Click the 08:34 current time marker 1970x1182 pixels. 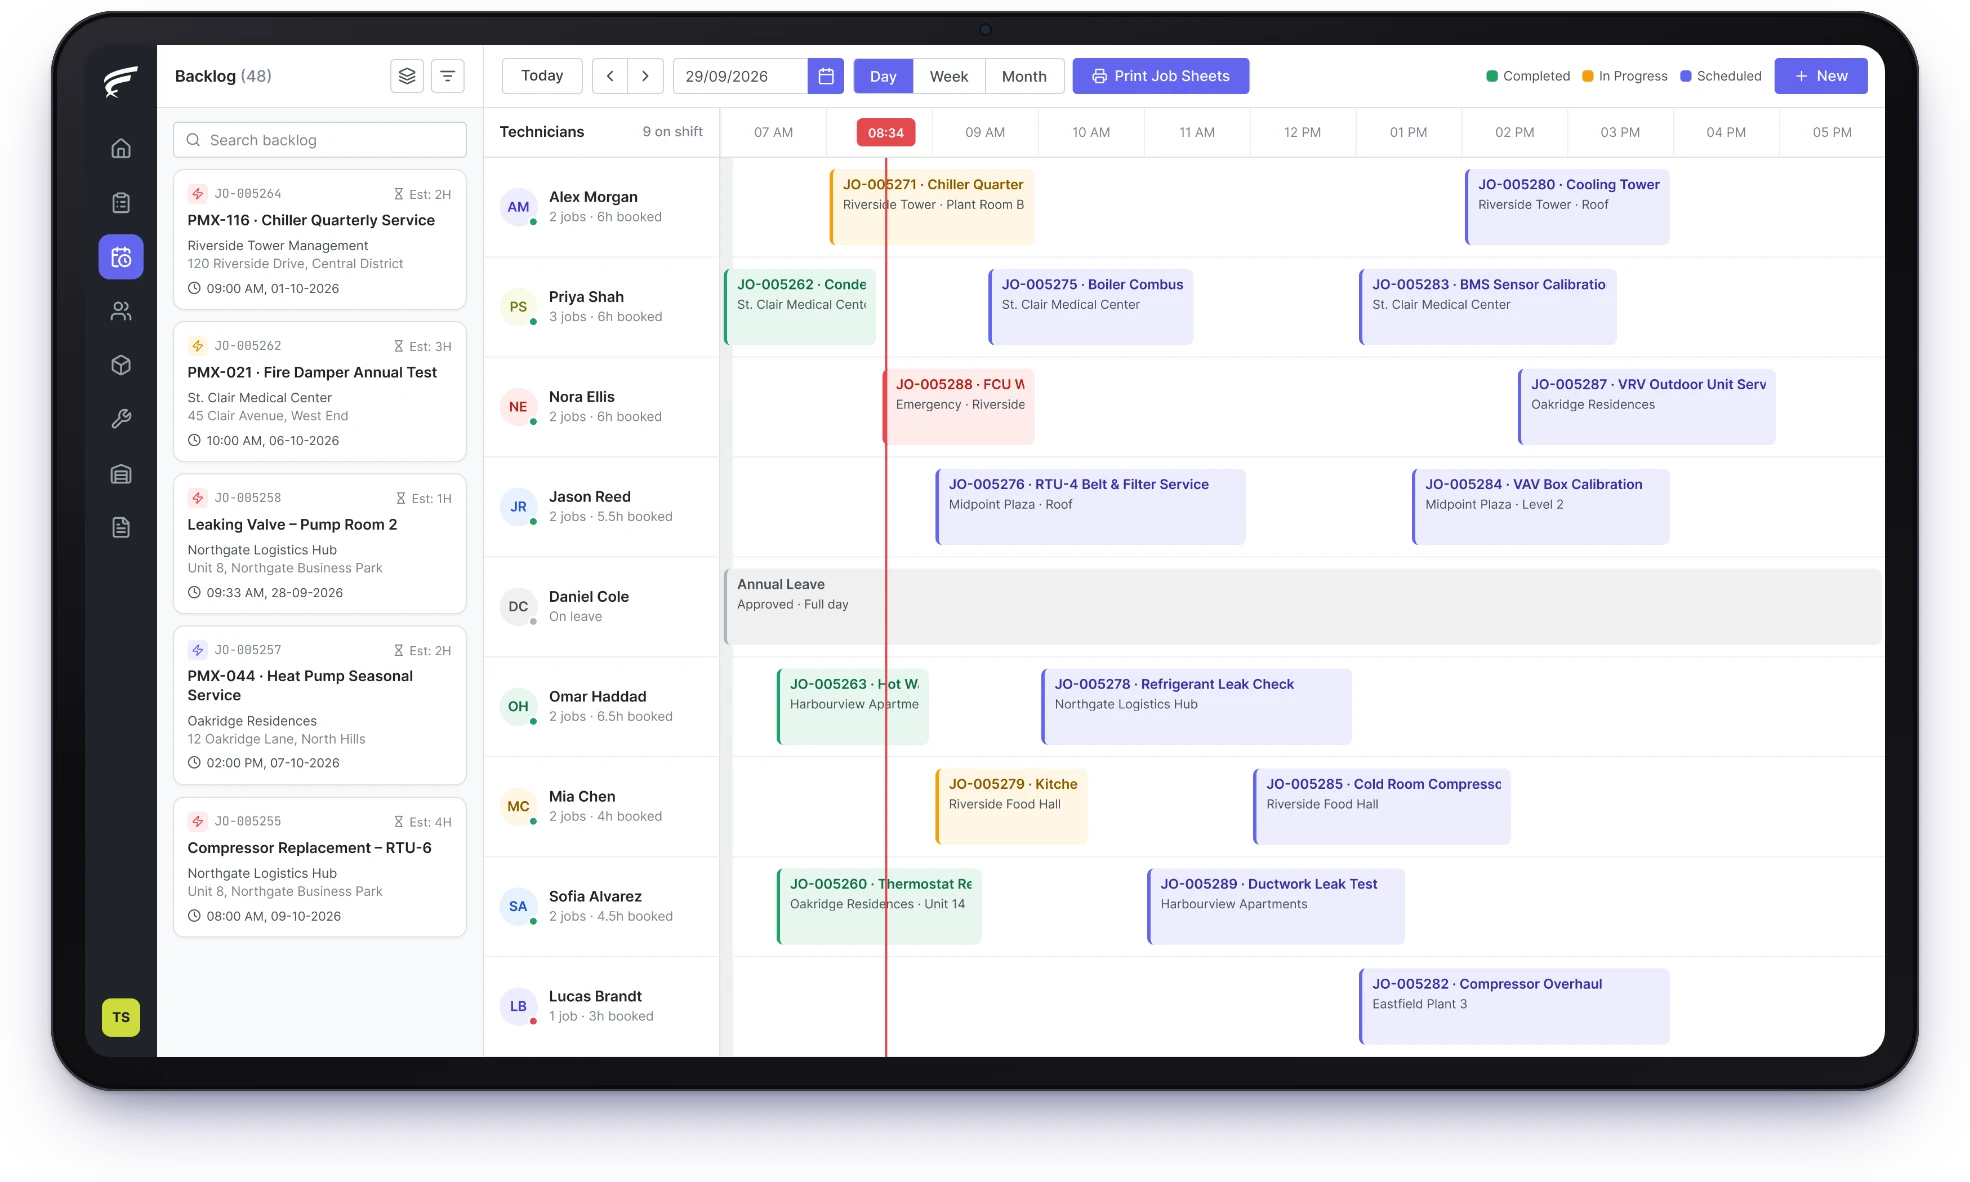tap(886, 132)
